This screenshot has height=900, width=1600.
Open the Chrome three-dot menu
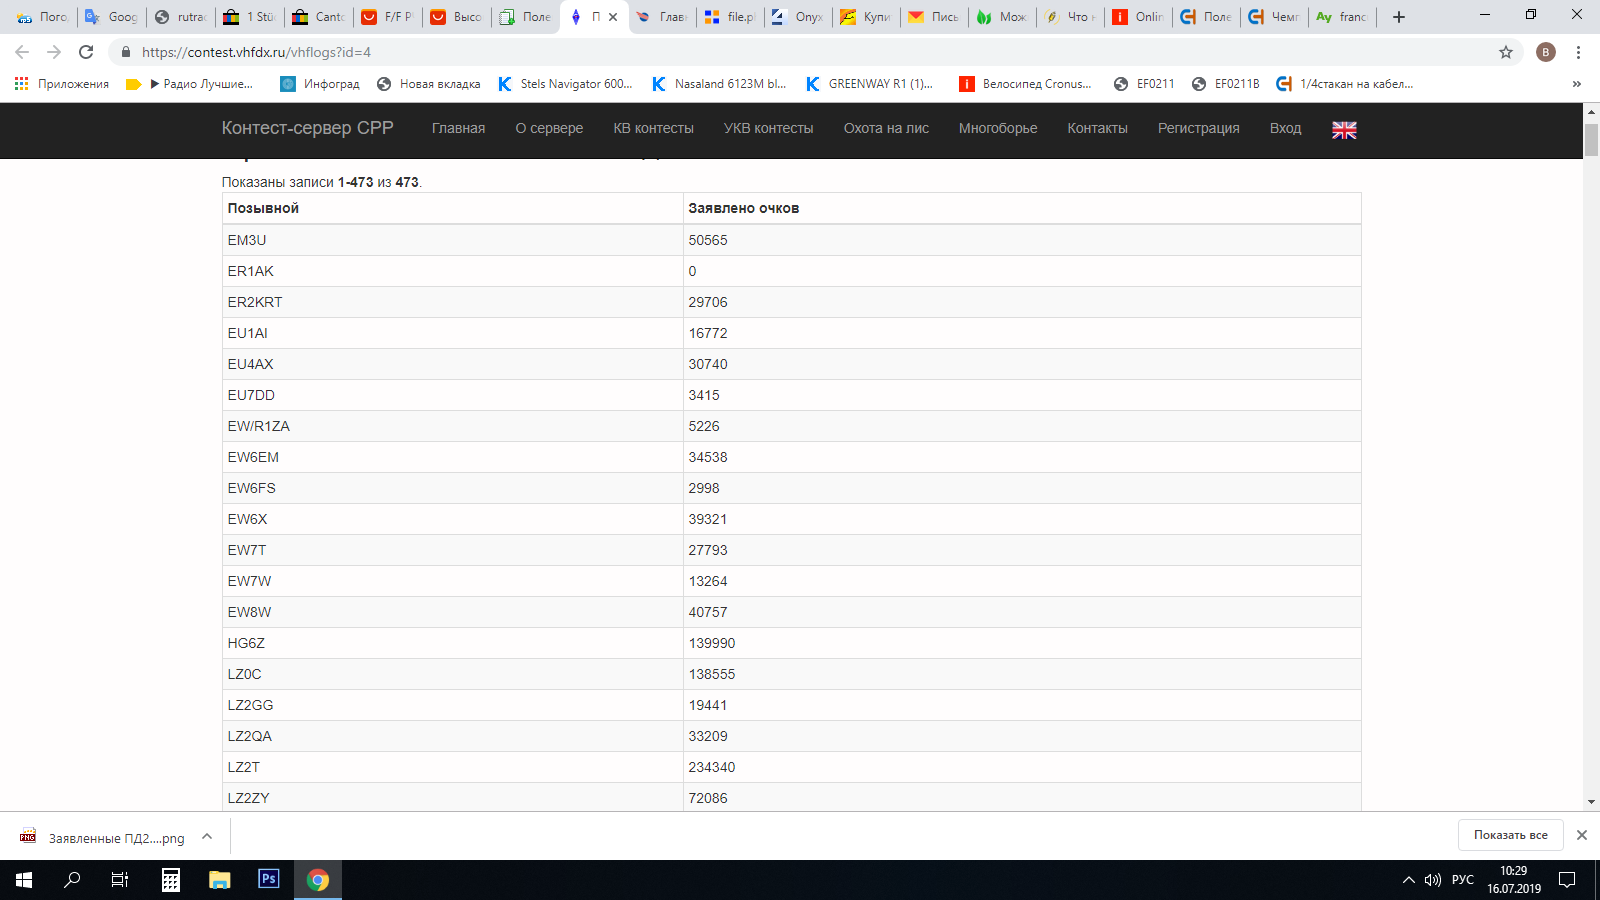pyautogui.click(x=1578, y=52)
